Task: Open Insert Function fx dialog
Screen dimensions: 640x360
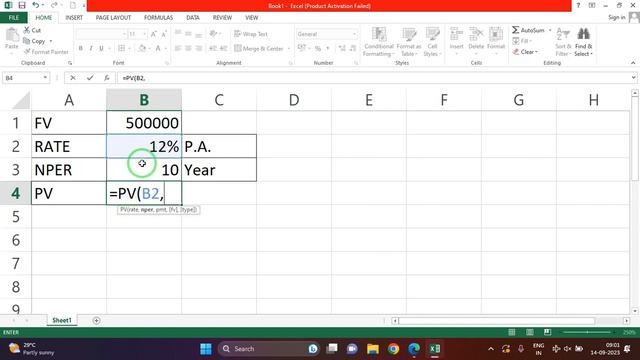Action: point(107,78)
